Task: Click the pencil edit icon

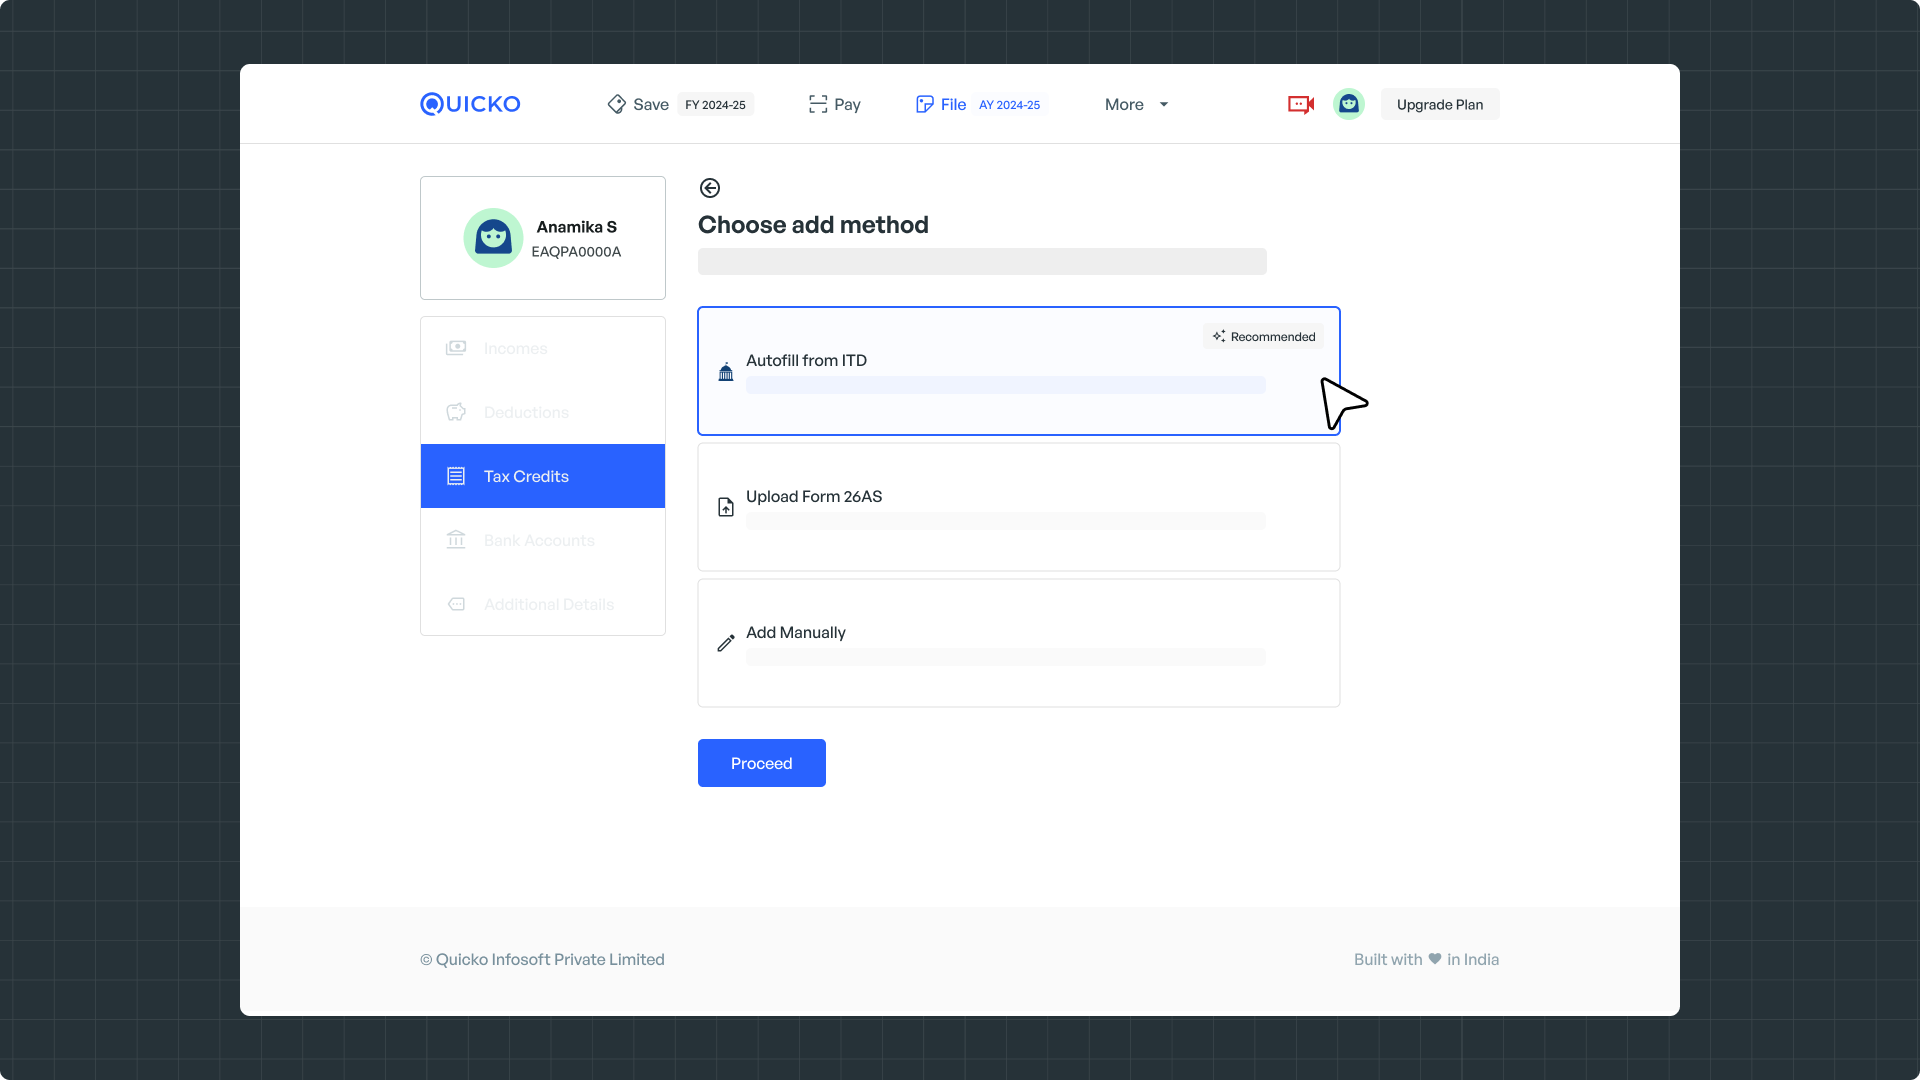Action: click(x=726, y=643)
